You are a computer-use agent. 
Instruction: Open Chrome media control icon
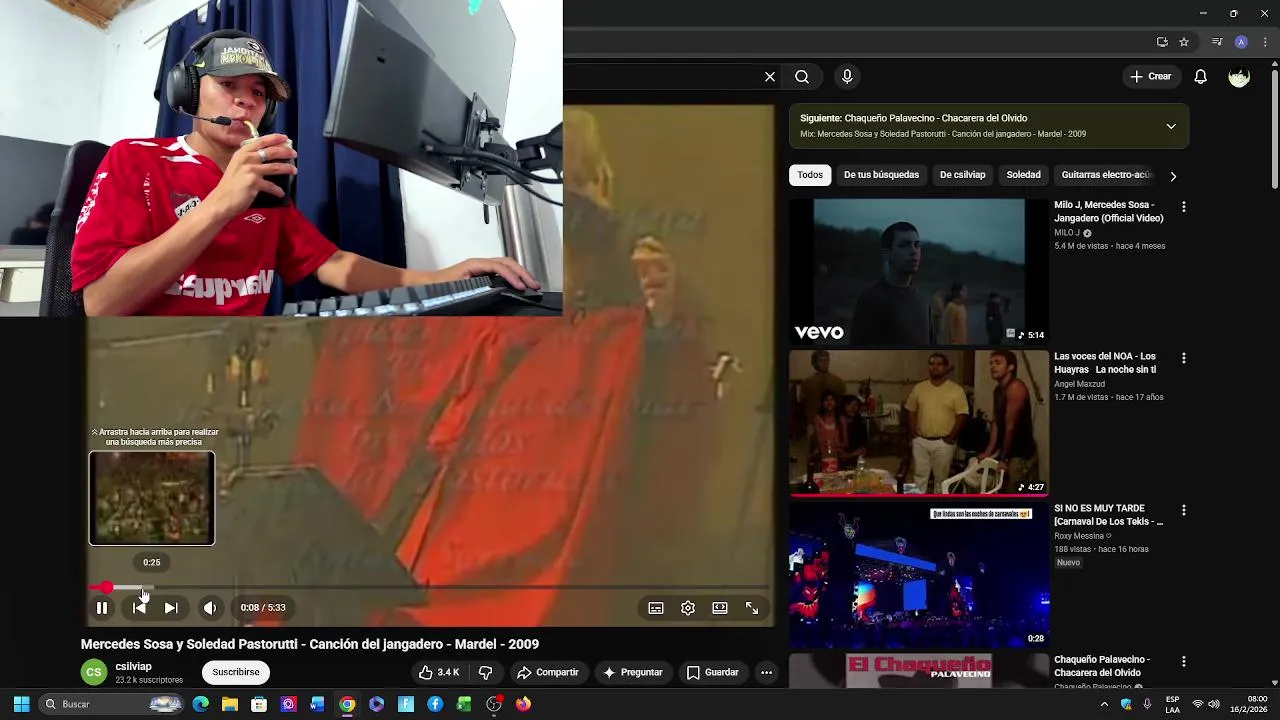point(1217,42)
